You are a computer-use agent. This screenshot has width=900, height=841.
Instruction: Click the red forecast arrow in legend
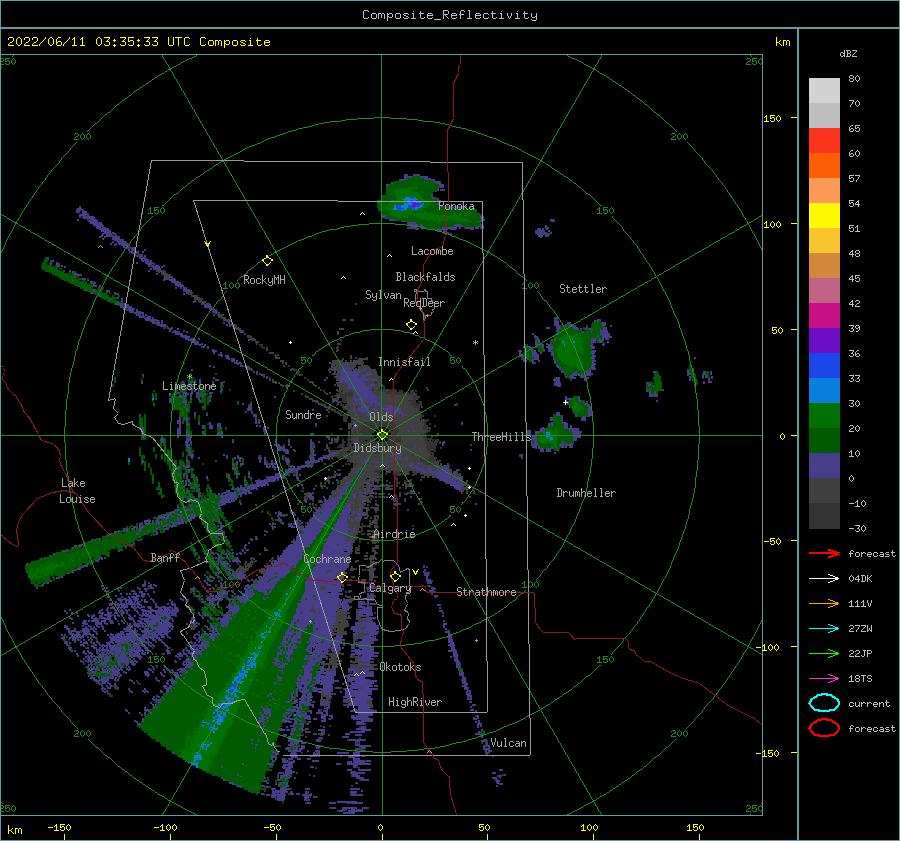pyautogui.click(x=824, y=553)
